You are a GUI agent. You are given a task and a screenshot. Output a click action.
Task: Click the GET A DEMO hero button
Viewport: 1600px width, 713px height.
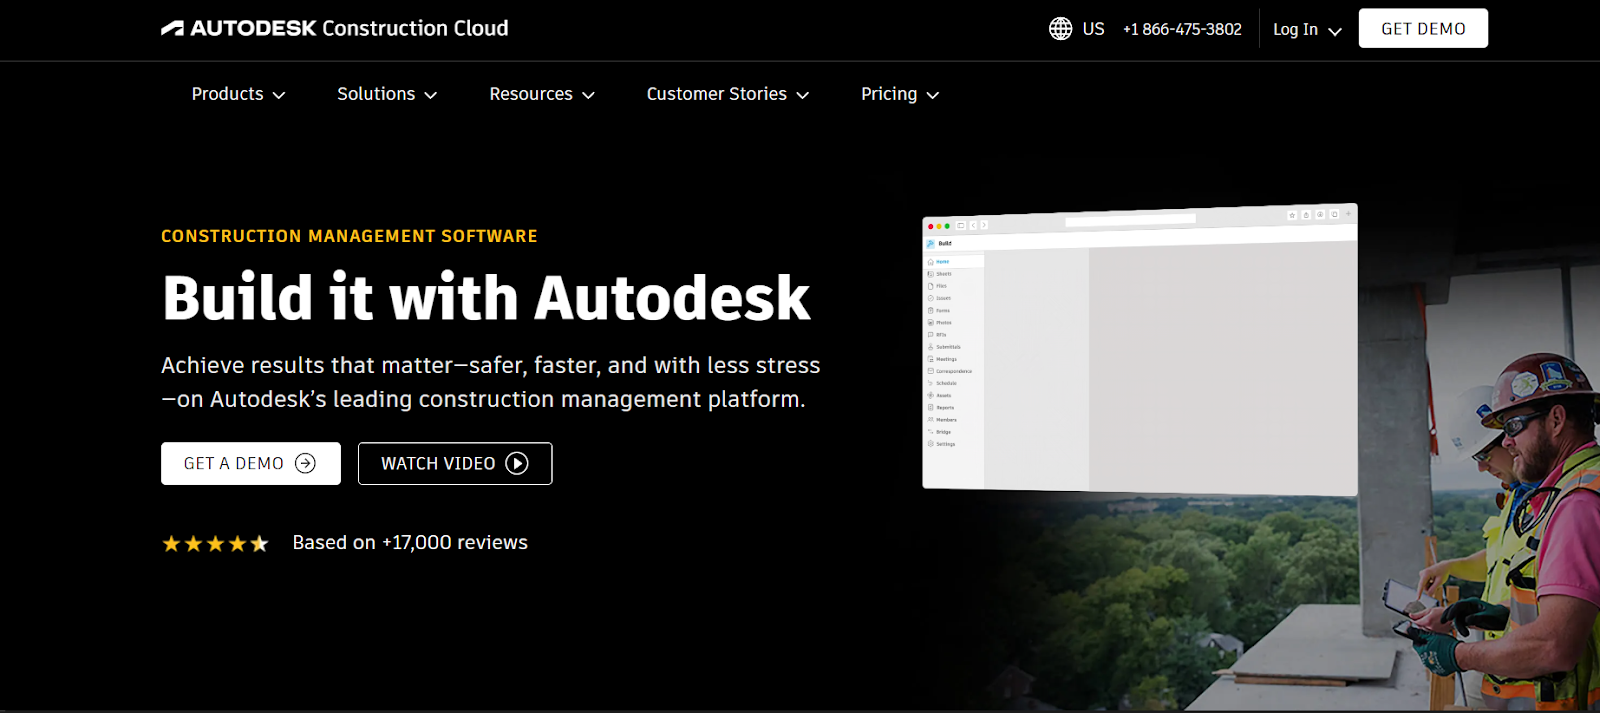(251, 463)
